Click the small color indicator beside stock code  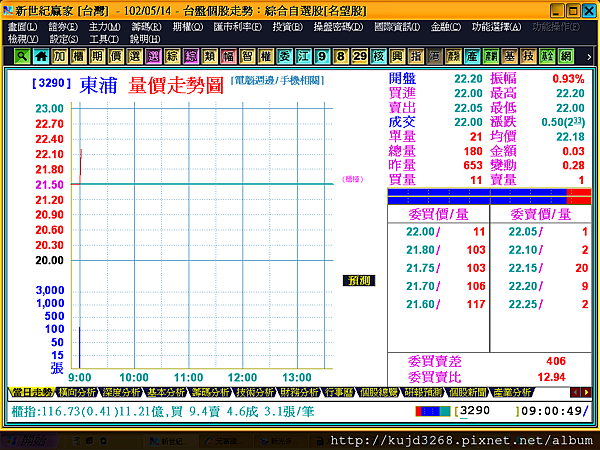pyautogui.click(x=433, y=411)
